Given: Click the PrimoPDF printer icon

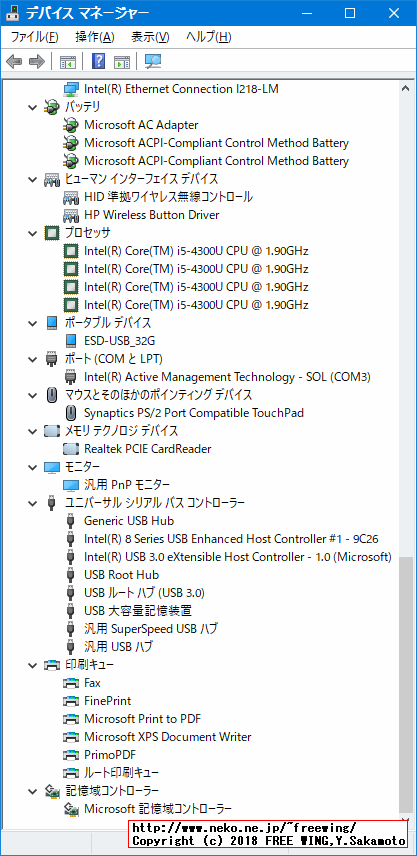Looking at the screenshot, I should [x=71, y=755].
